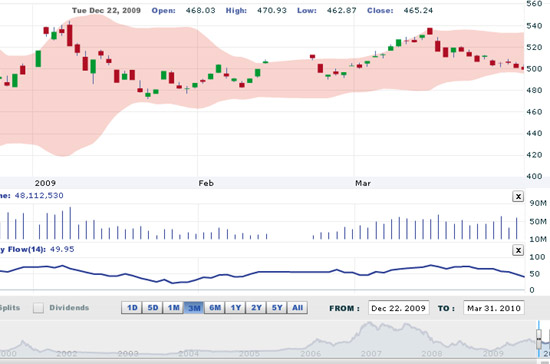Switch chart to 6M range
Screen dimensions: 550x364
pyautogui.click(x=215, y=308)
